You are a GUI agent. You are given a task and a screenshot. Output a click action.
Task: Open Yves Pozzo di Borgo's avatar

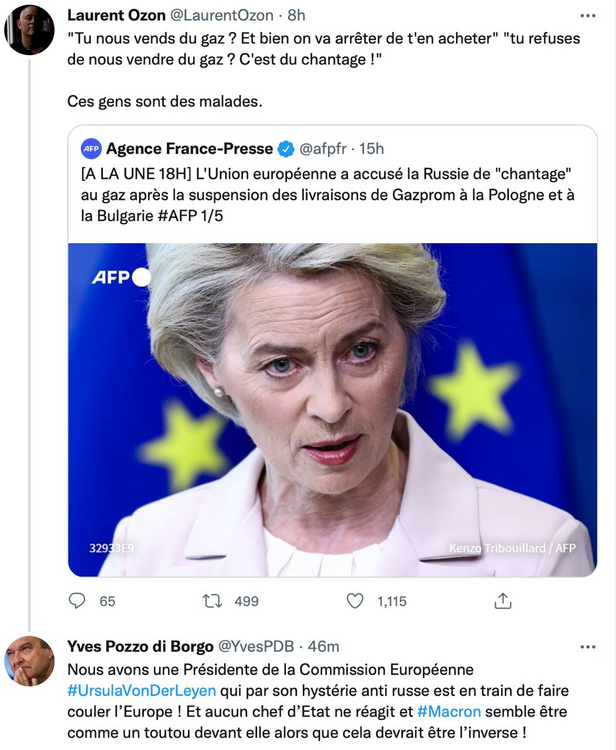(29, 660)
